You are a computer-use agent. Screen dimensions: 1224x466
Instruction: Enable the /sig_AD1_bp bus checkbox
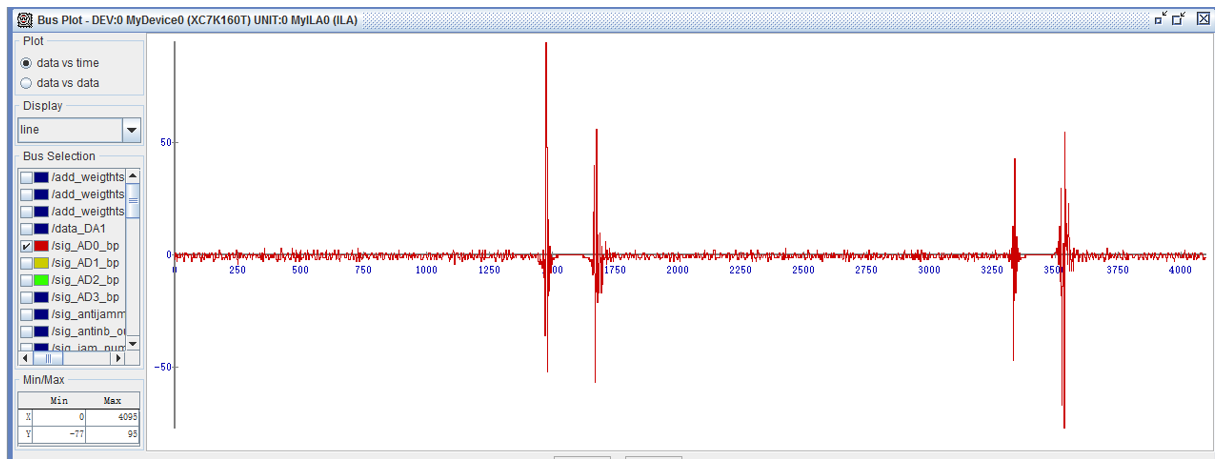pyautogui.click(x=25, y=262)
